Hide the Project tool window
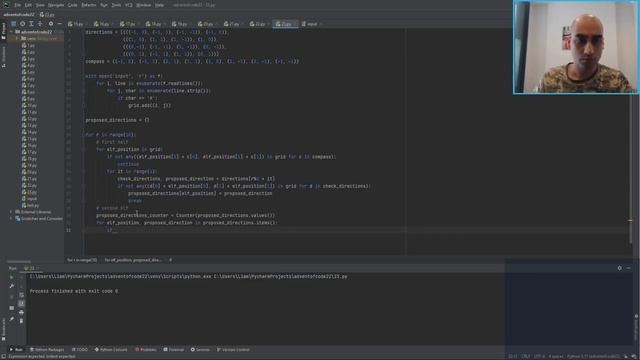640x360 pixels. 60,24
